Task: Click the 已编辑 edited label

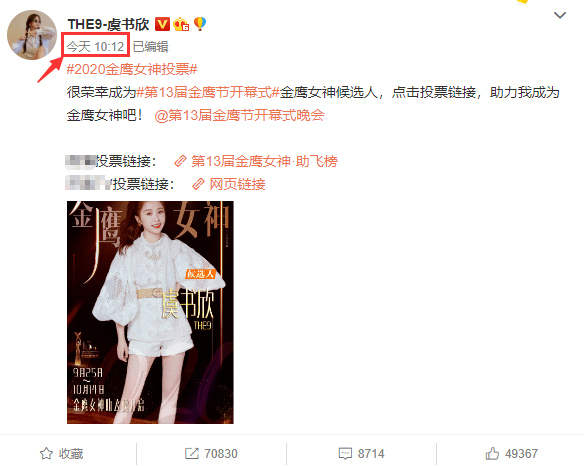Action: click(150, 47)
